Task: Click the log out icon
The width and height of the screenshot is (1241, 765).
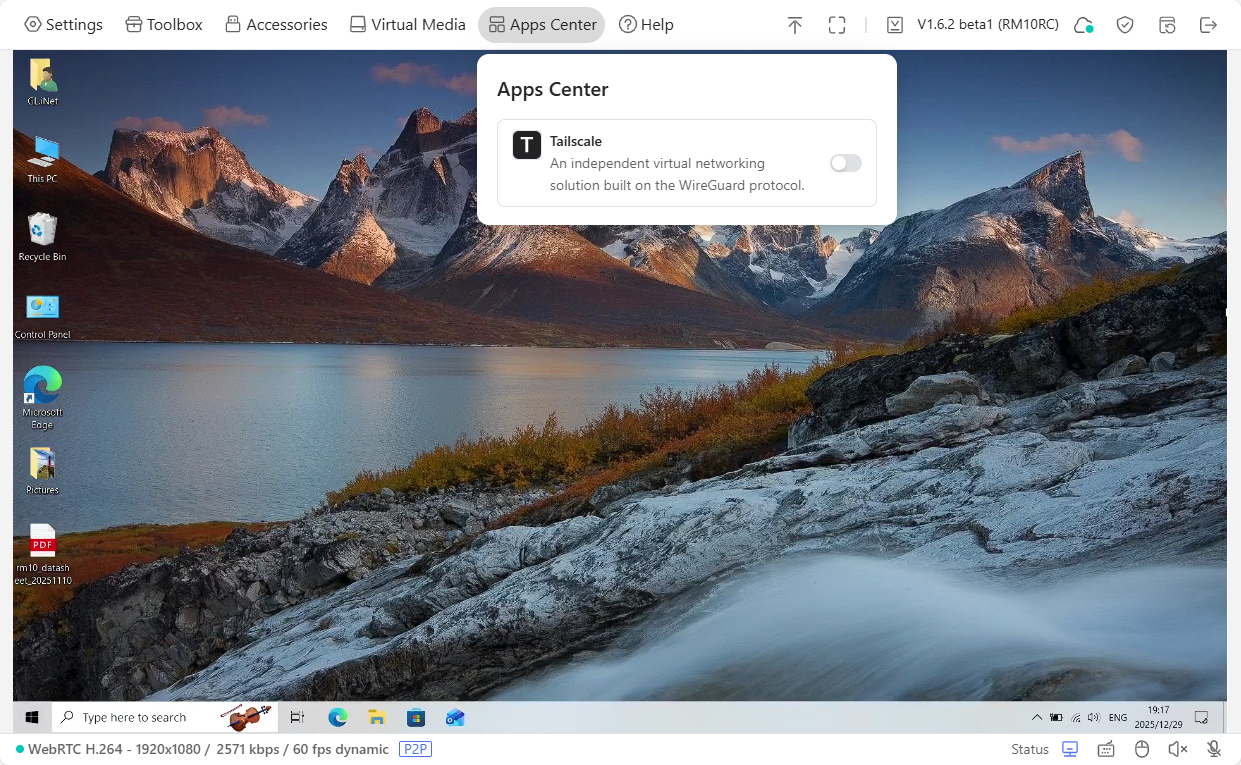Action: pyautogui.click(x=1208, y=25)
